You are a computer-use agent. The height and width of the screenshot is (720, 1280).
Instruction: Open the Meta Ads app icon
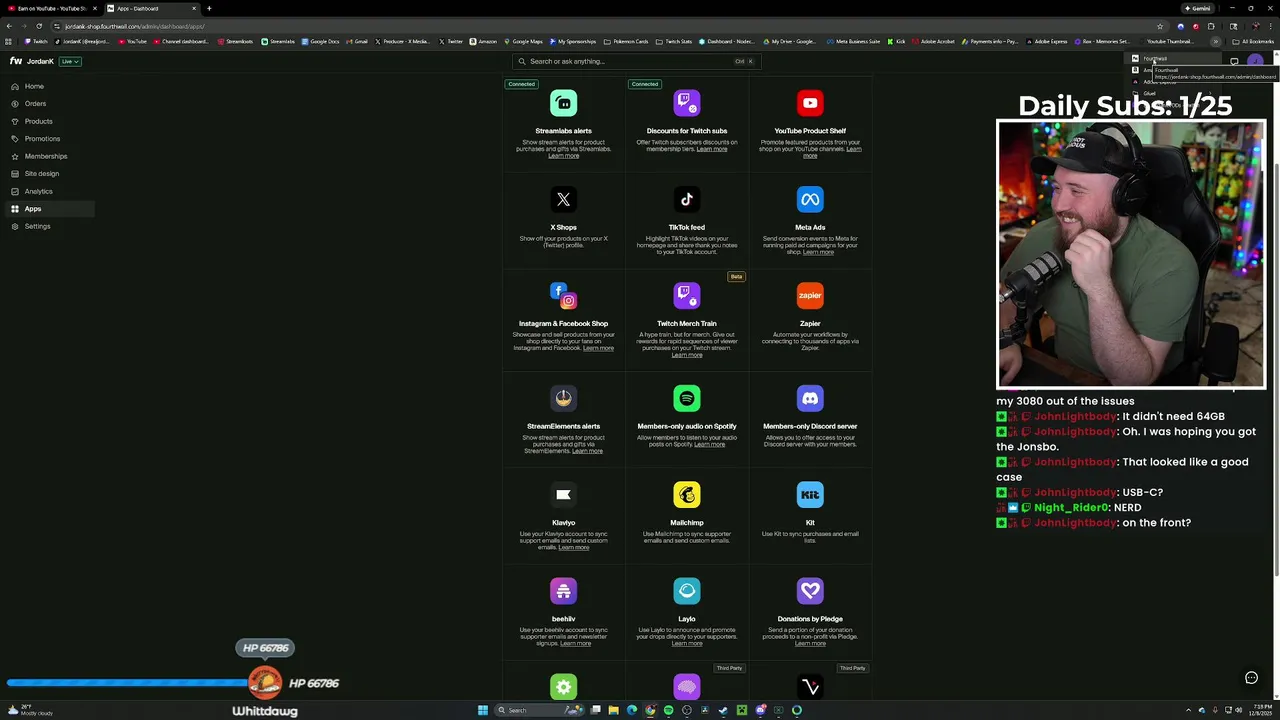810,199
